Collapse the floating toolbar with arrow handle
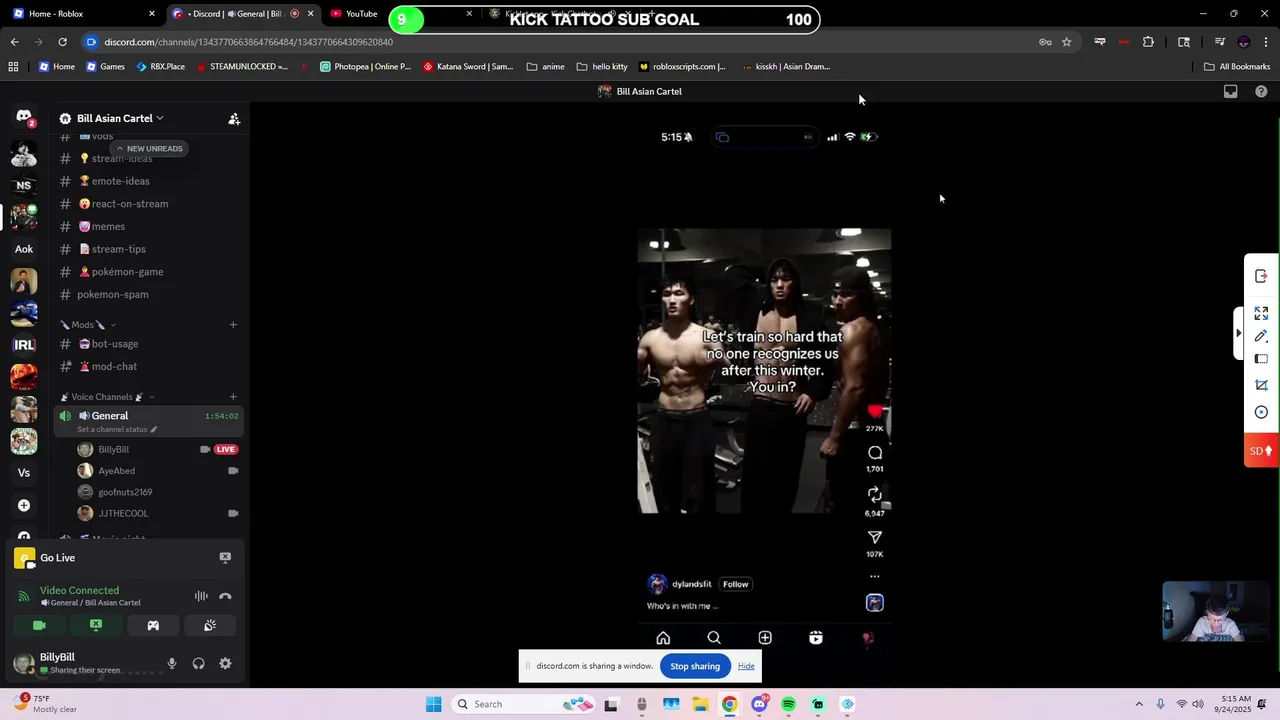Screen dimensions: 1280x720 pyautogui.click(x=1239, y=333)
